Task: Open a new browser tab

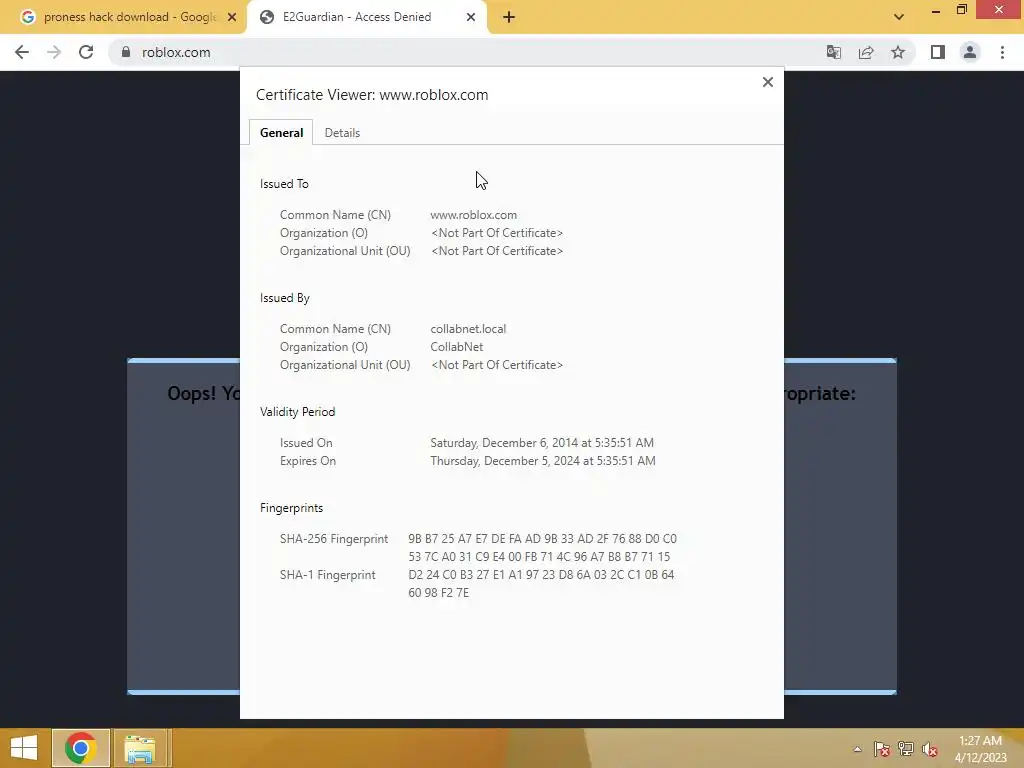Action: click(509, 17)
